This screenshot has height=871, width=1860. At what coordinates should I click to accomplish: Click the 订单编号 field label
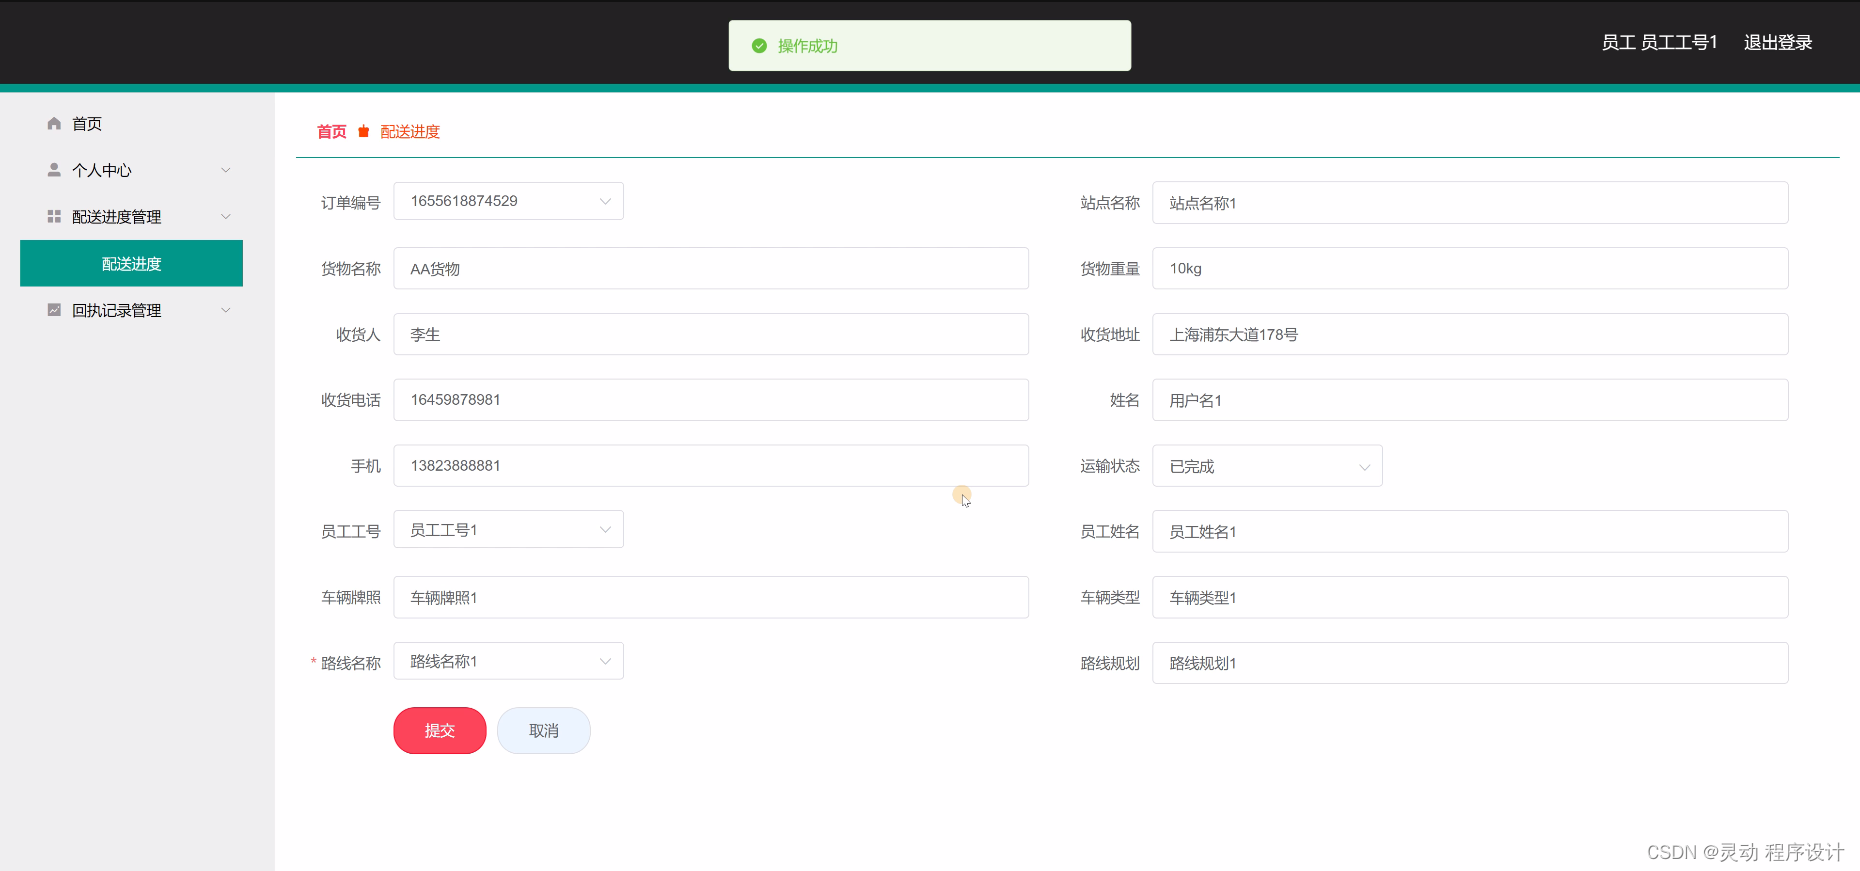click(350, 203)
